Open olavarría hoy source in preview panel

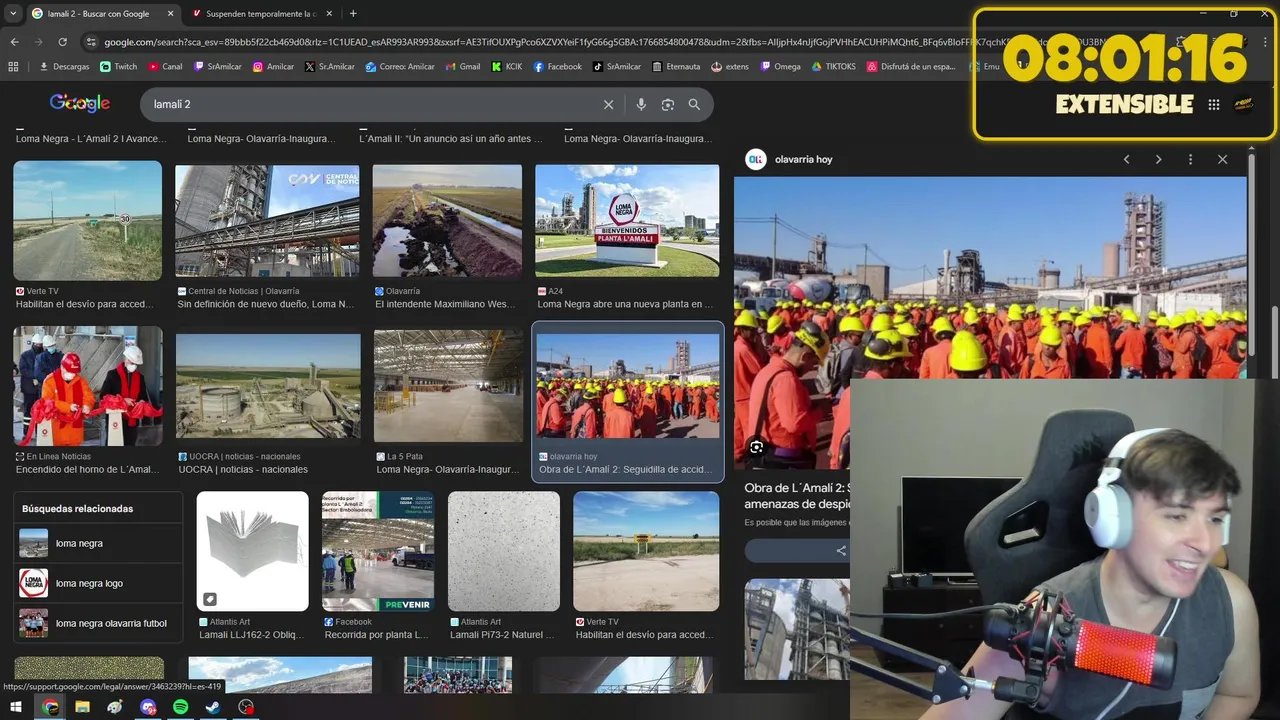(790, 159)
